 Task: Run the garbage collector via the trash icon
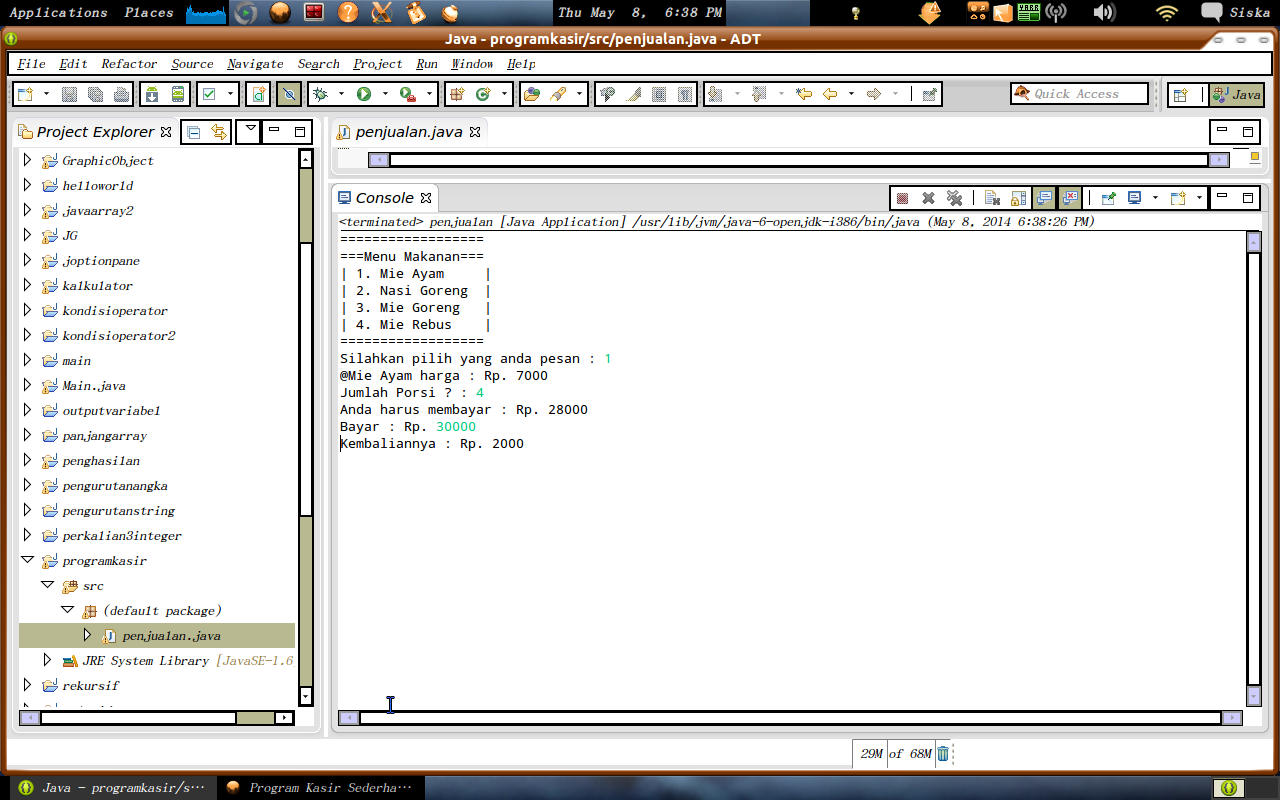tap(941, 753)
